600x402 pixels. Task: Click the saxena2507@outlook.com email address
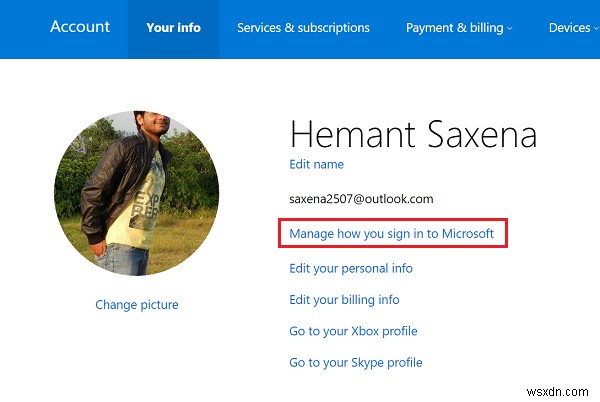pyautogui.click(x=361, y=199)
